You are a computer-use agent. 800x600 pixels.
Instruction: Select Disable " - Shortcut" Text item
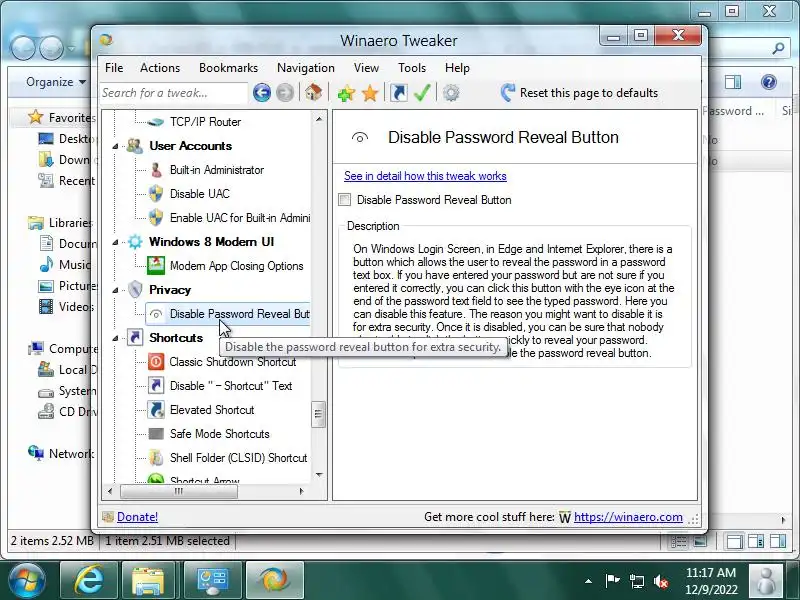231,386
